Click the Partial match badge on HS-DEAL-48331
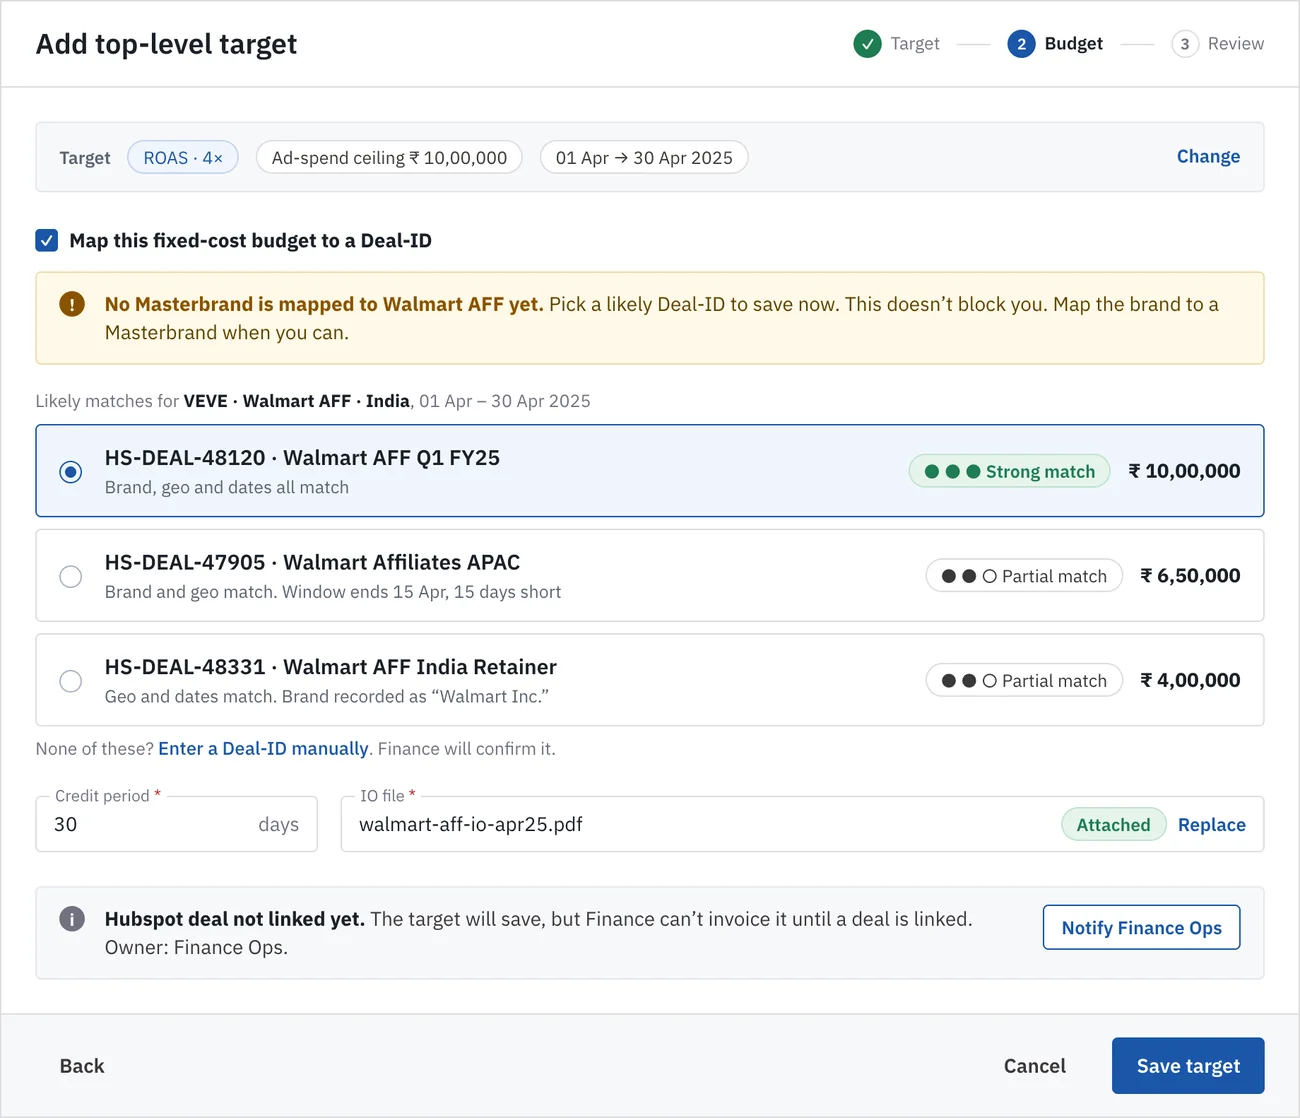 pyautogui.click(x=1024, y=681)
